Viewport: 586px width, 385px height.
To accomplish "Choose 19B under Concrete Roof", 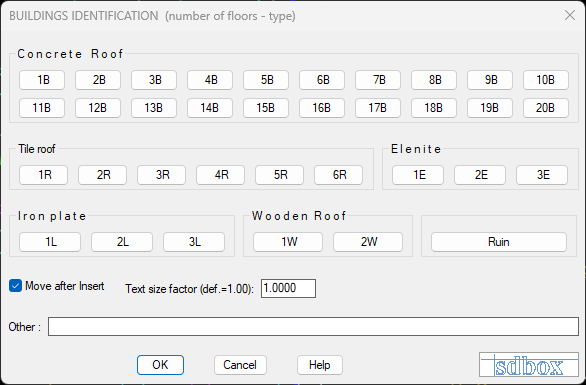I will [490, 108].
